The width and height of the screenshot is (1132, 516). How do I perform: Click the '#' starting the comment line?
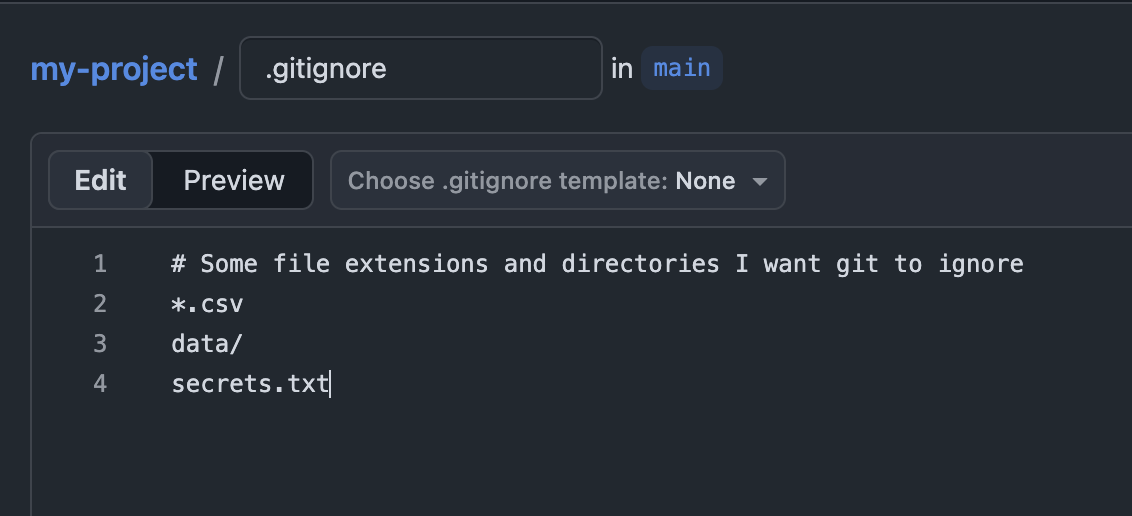[x=178, y=263]
